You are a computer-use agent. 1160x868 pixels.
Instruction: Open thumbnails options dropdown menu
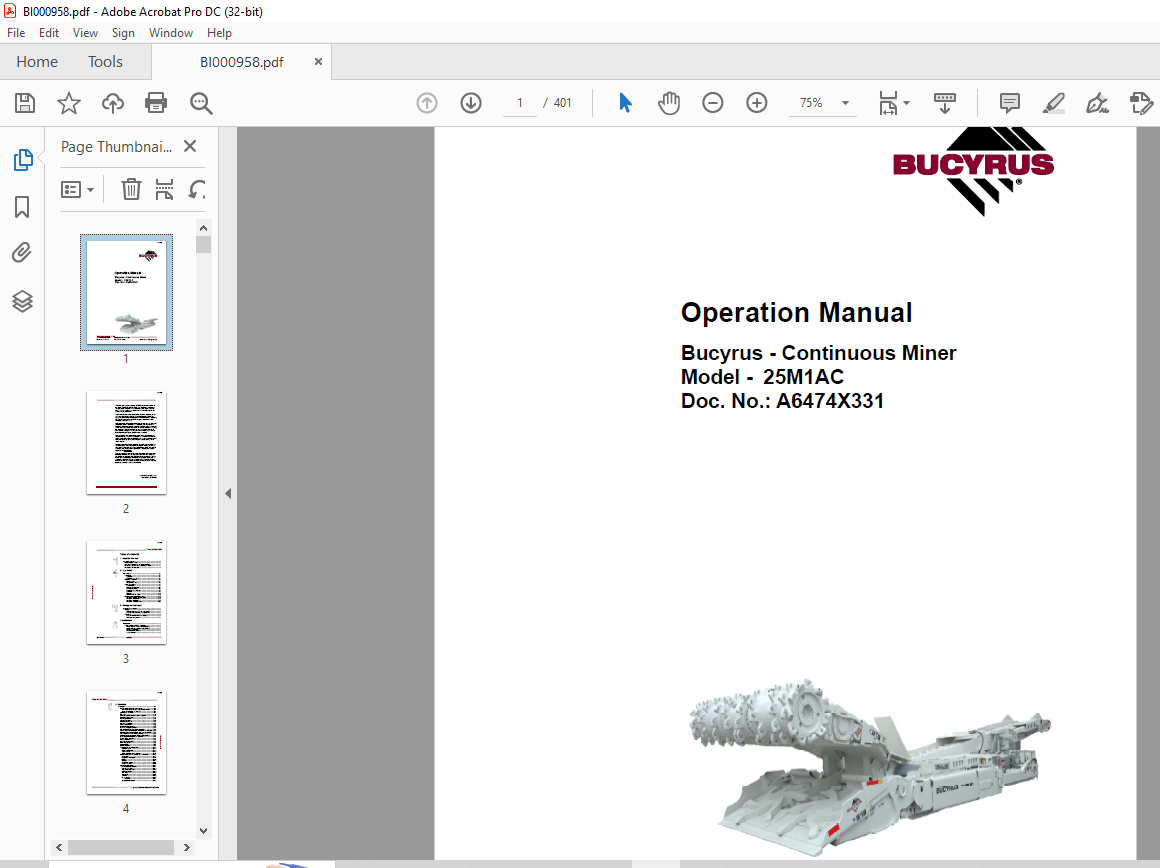click(77, 189)
